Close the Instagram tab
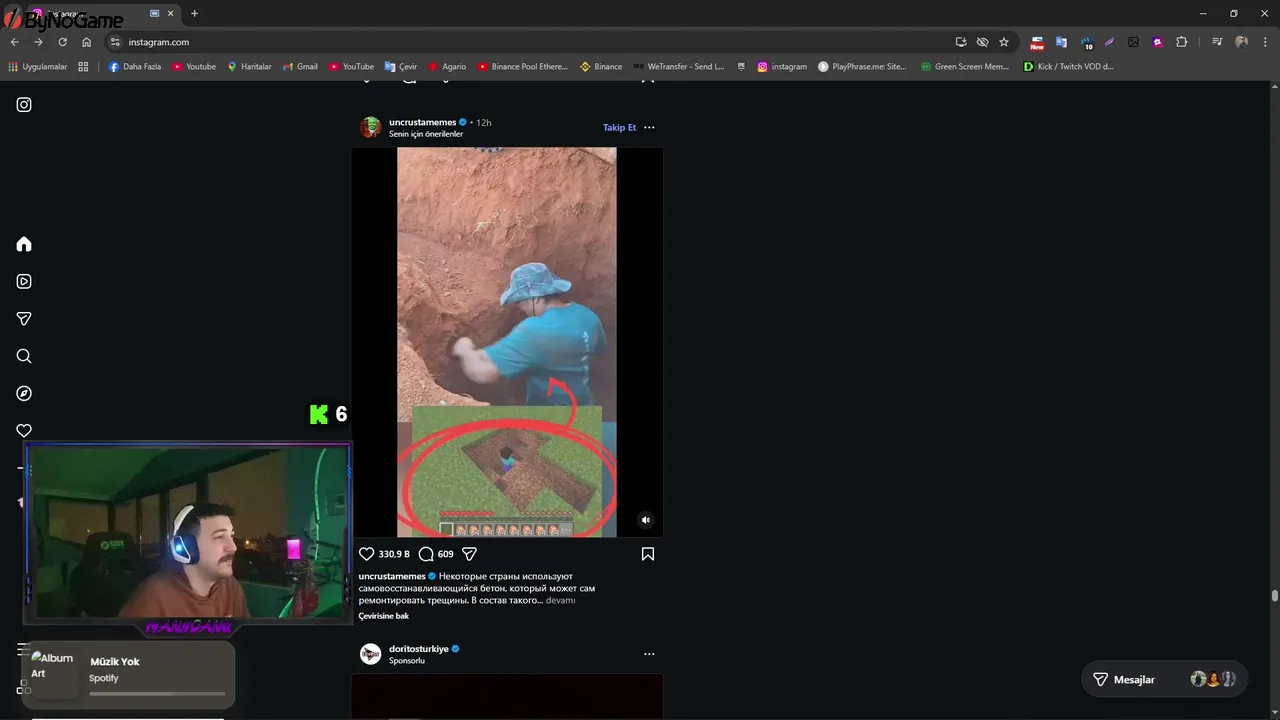1280x720 pixels. [171, 13]
